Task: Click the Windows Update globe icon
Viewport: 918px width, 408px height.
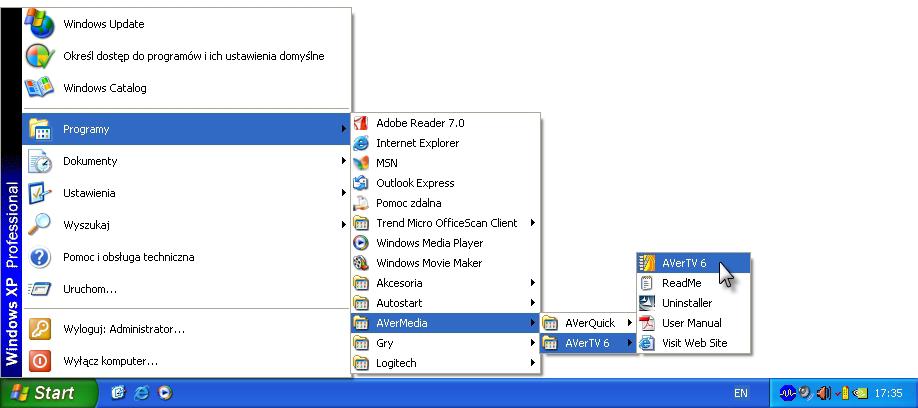Action: (40, 24)
